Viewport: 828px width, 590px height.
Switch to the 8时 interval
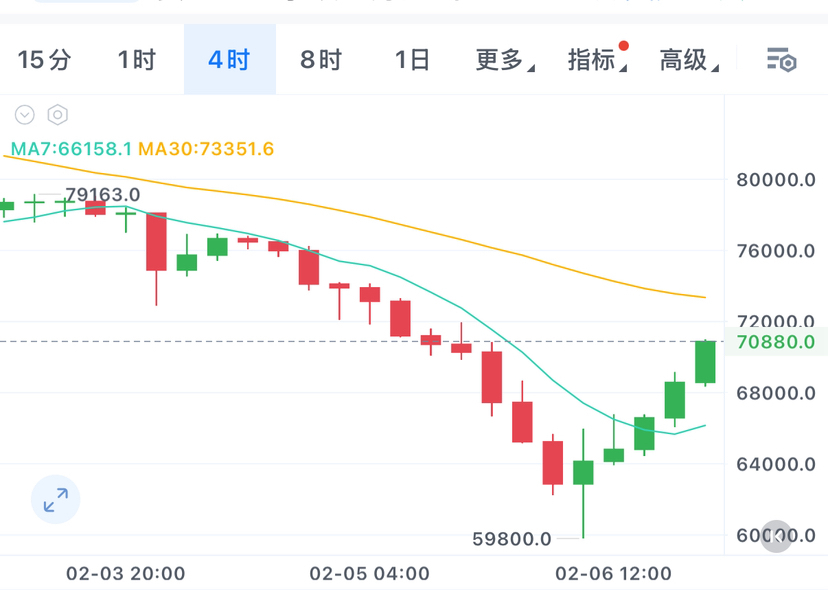(321, 60)
